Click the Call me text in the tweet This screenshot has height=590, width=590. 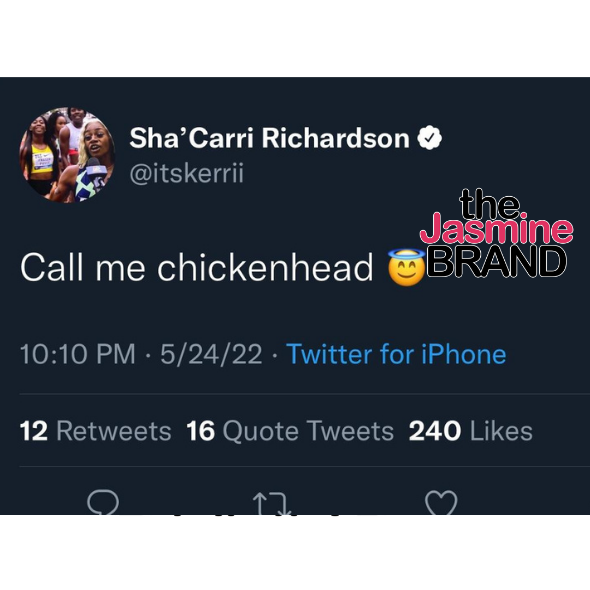pyautogui.click(x=82, y=267)
